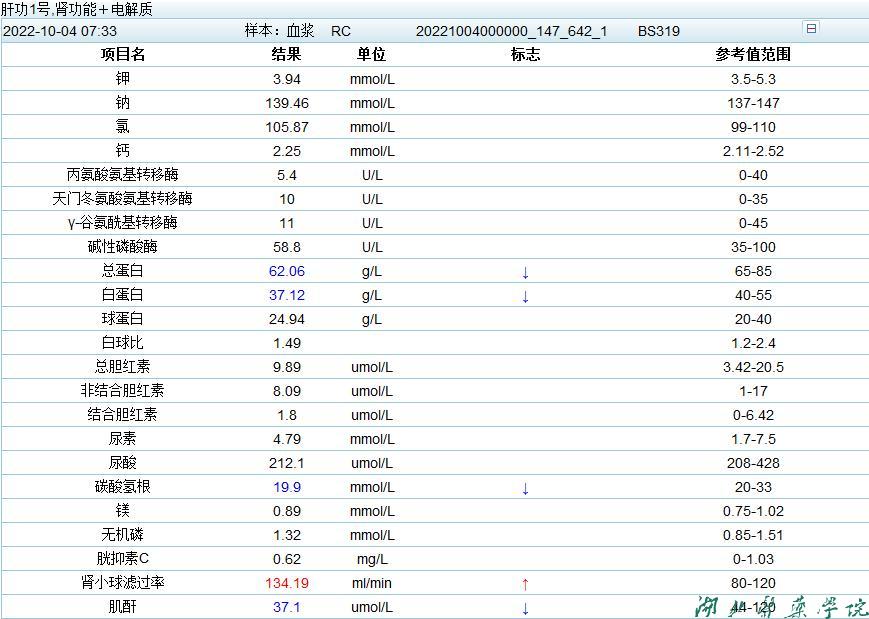Click the red up arrow for 肾小球滤过率
This screenshot has height=619, width=869.
pos(525,584)
